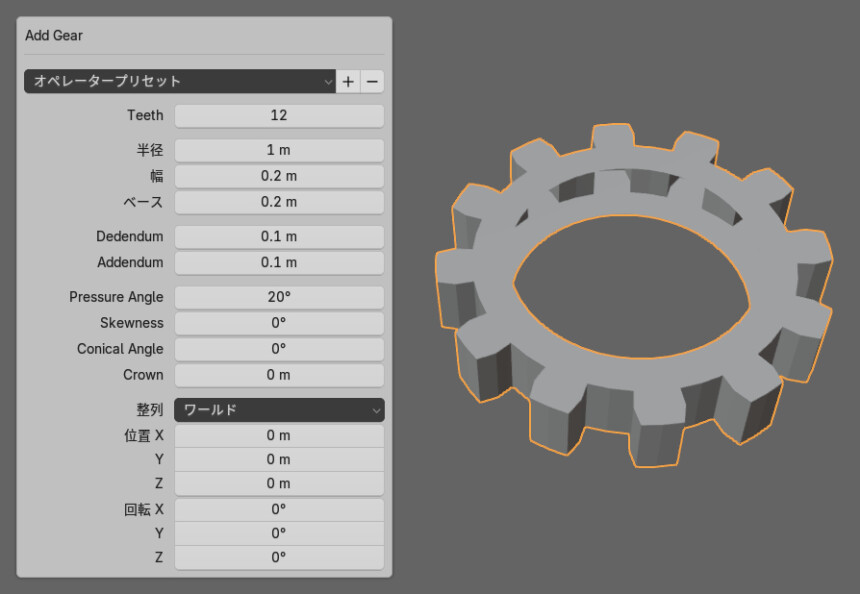Remove operator preset with minus button
The height and width of the screenshot is (594, 860).
[372, 81]
